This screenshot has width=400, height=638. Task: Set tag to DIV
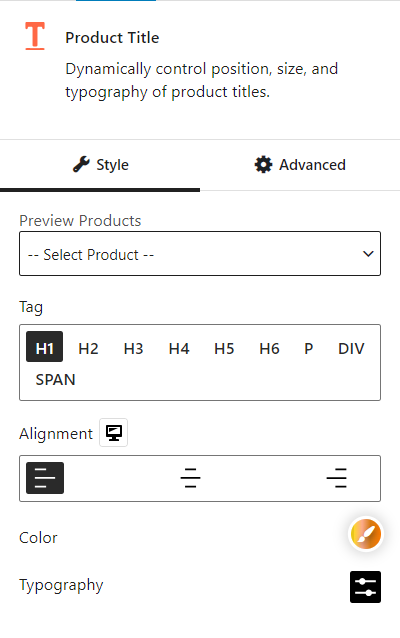pyautogui.click(x=351, y=349)
